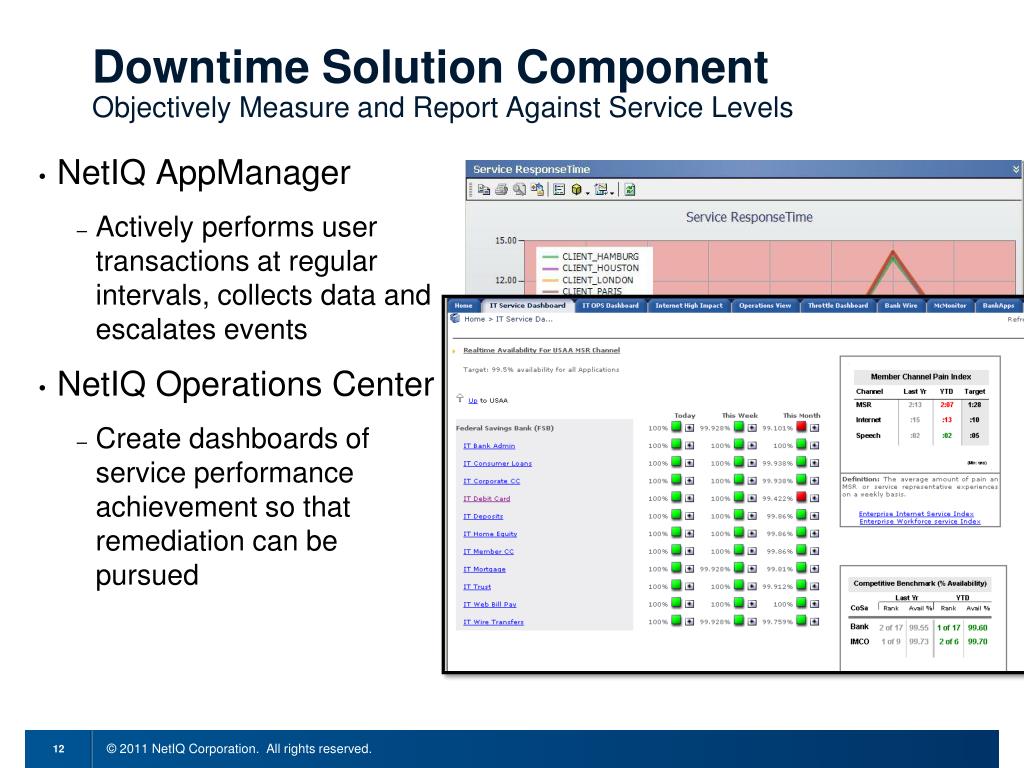1024x768 pixels.
Task: Click CLIENT_HOUSTON legend entry in chart
Action: [591, 268]
